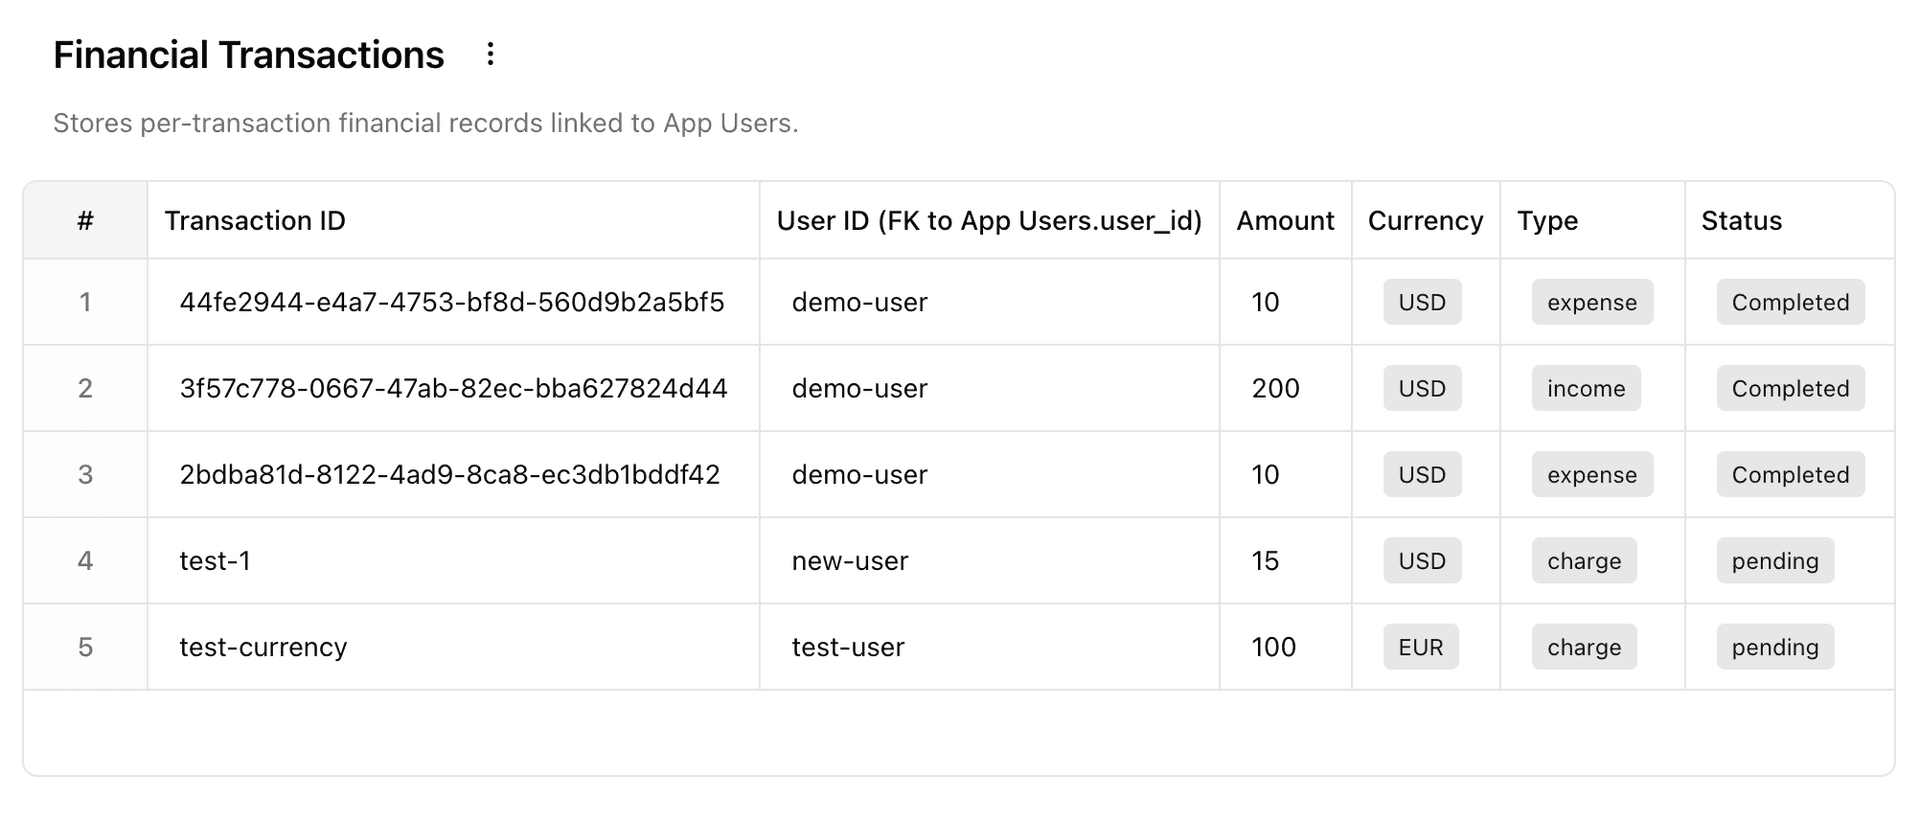1920x818 pixels.
Task: Click the USD tag in row 1
Action: [1422, 302]
